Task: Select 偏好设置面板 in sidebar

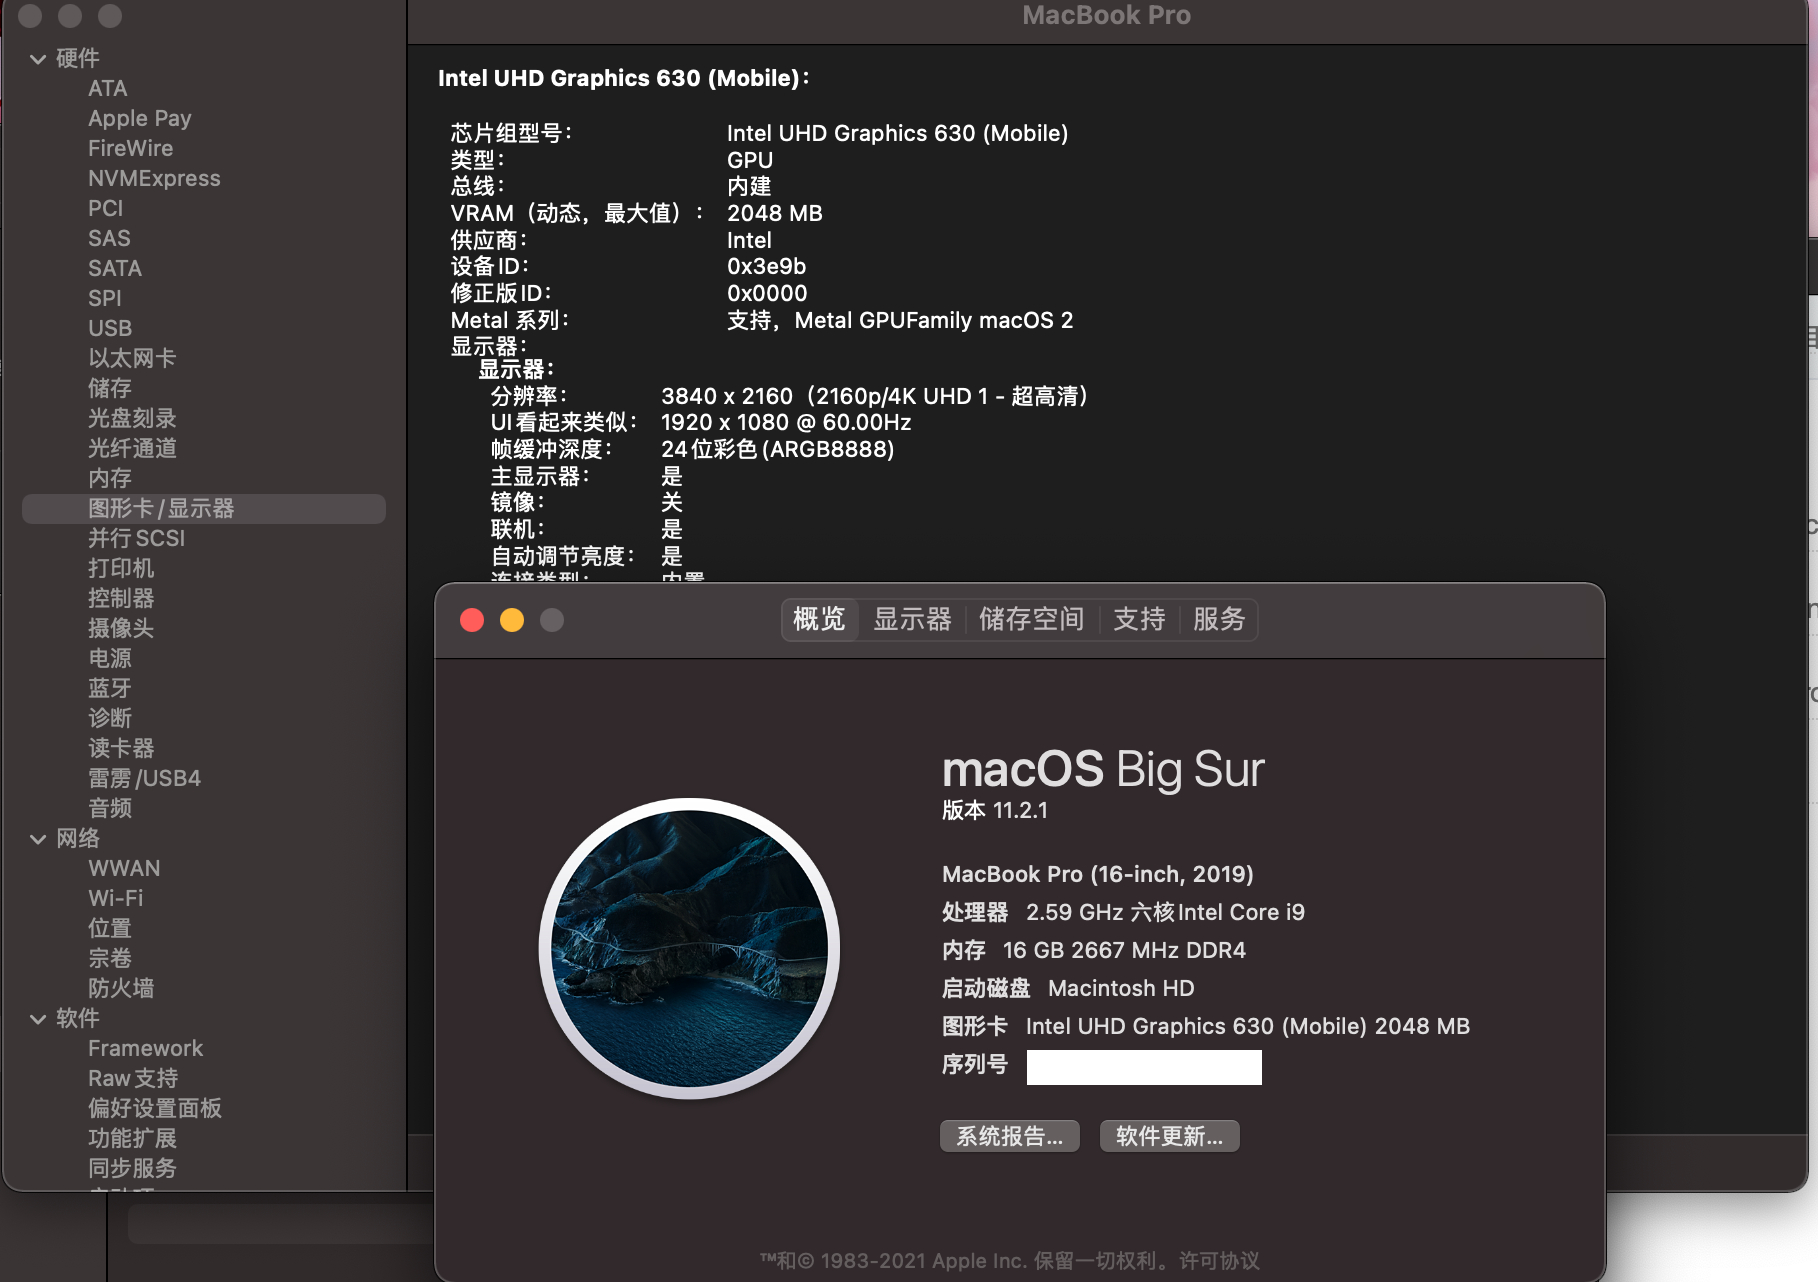Action: (x=155, y=1108)
